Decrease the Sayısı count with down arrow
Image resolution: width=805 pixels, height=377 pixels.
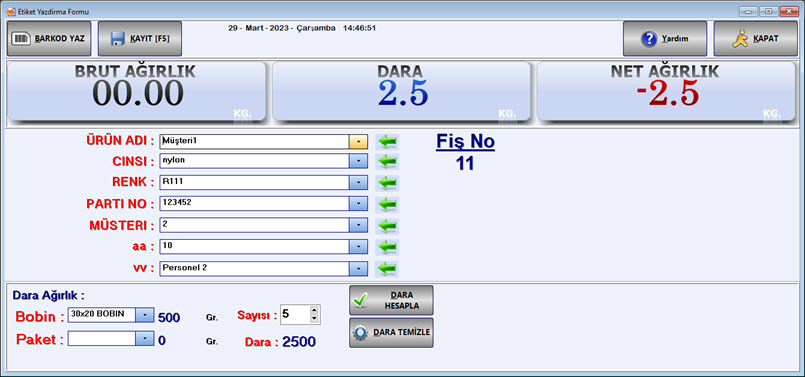point(314,319)
